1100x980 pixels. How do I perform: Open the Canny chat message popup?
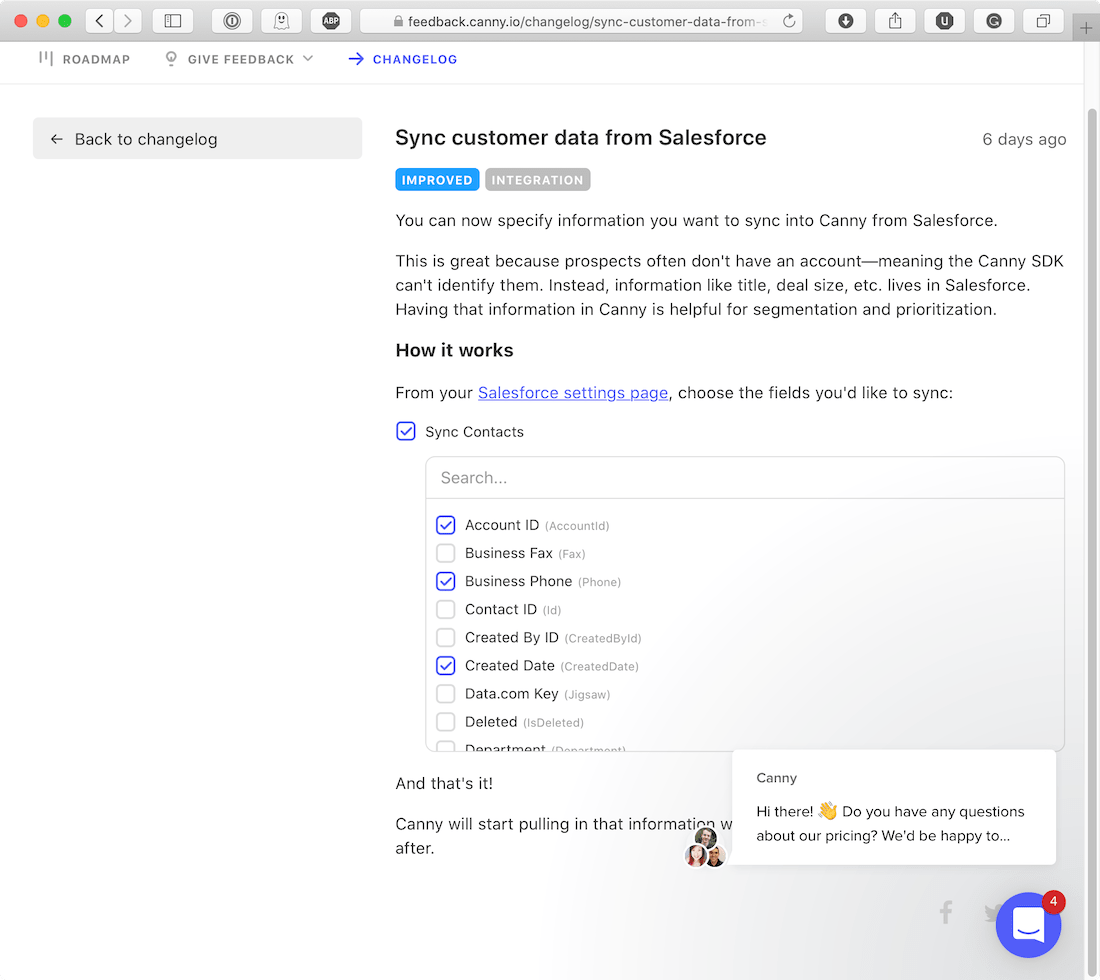tap(893, 807)
